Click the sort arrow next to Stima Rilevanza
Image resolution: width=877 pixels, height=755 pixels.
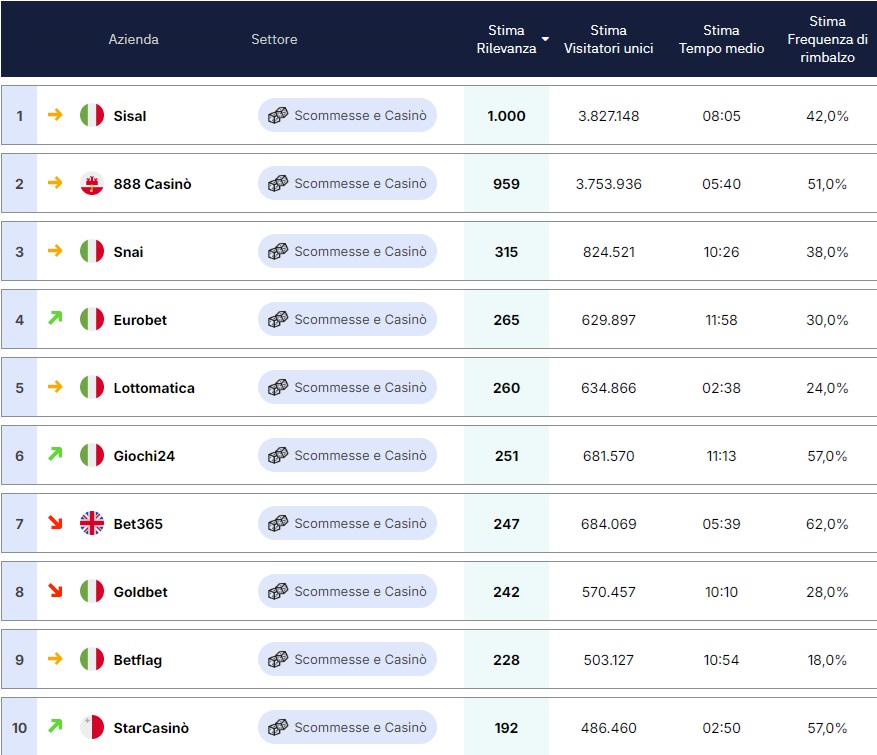545,39
